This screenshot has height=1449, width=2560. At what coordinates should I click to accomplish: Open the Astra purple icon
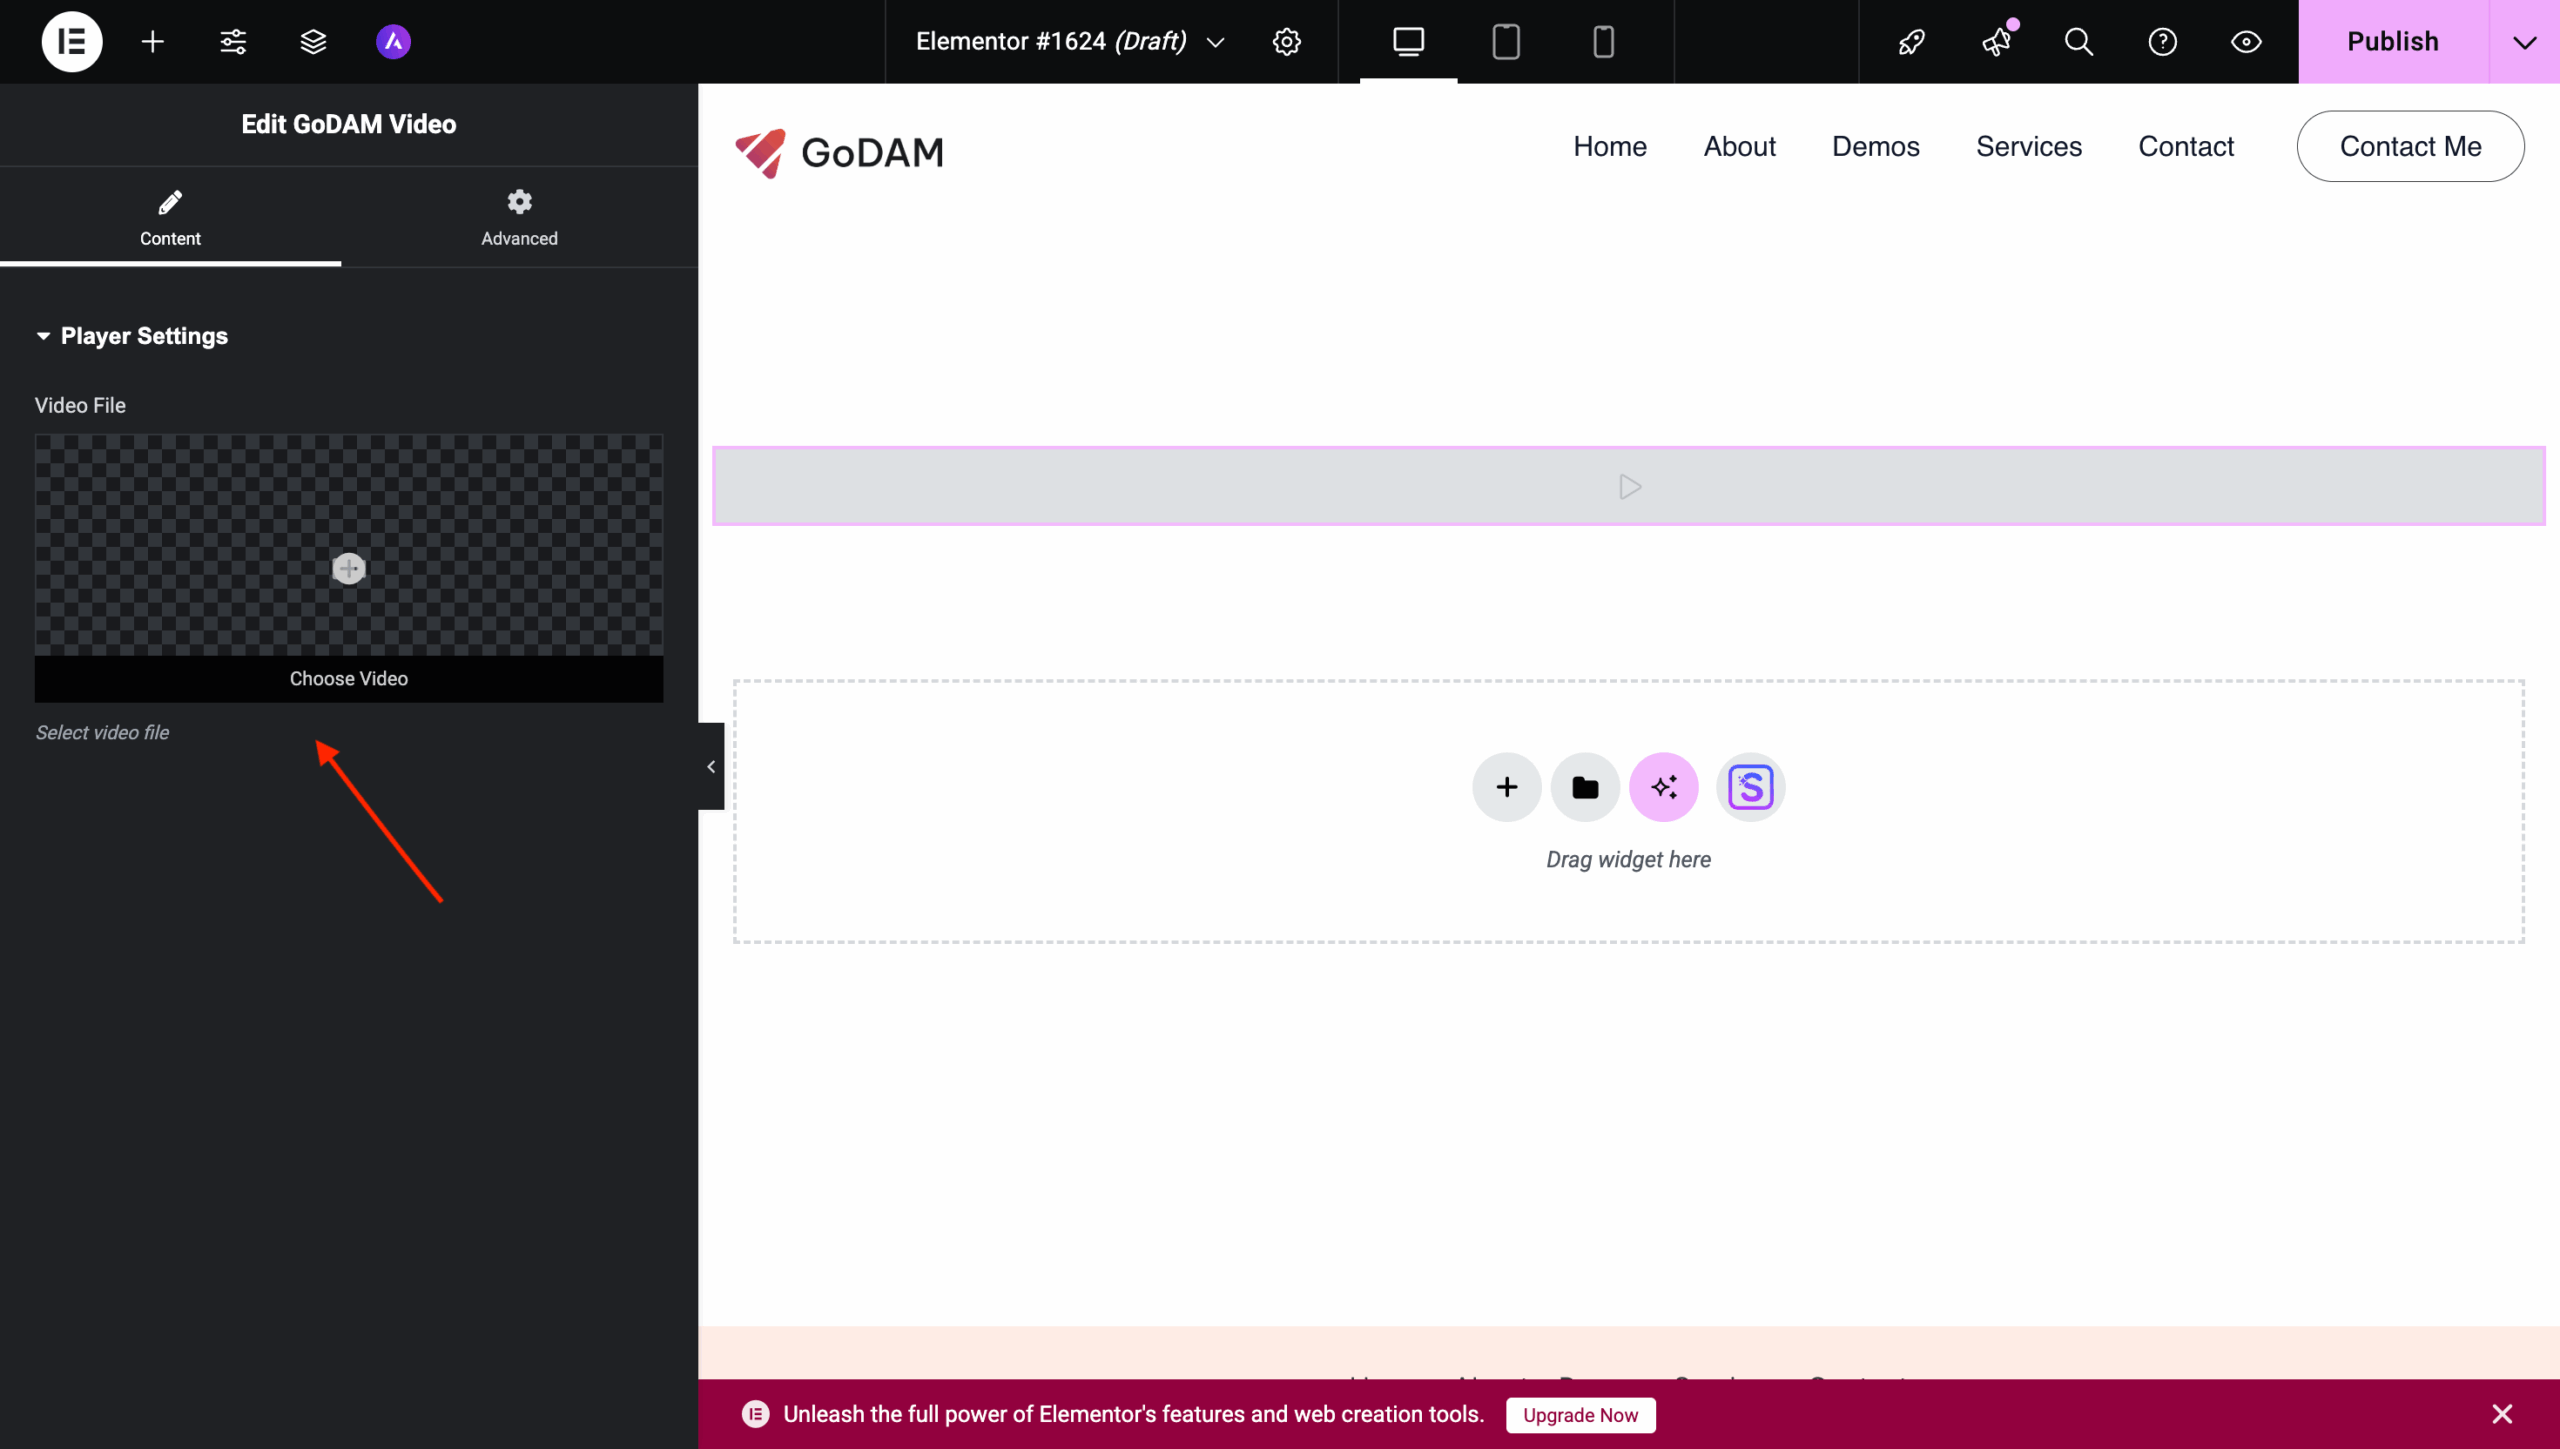[394, 42]
